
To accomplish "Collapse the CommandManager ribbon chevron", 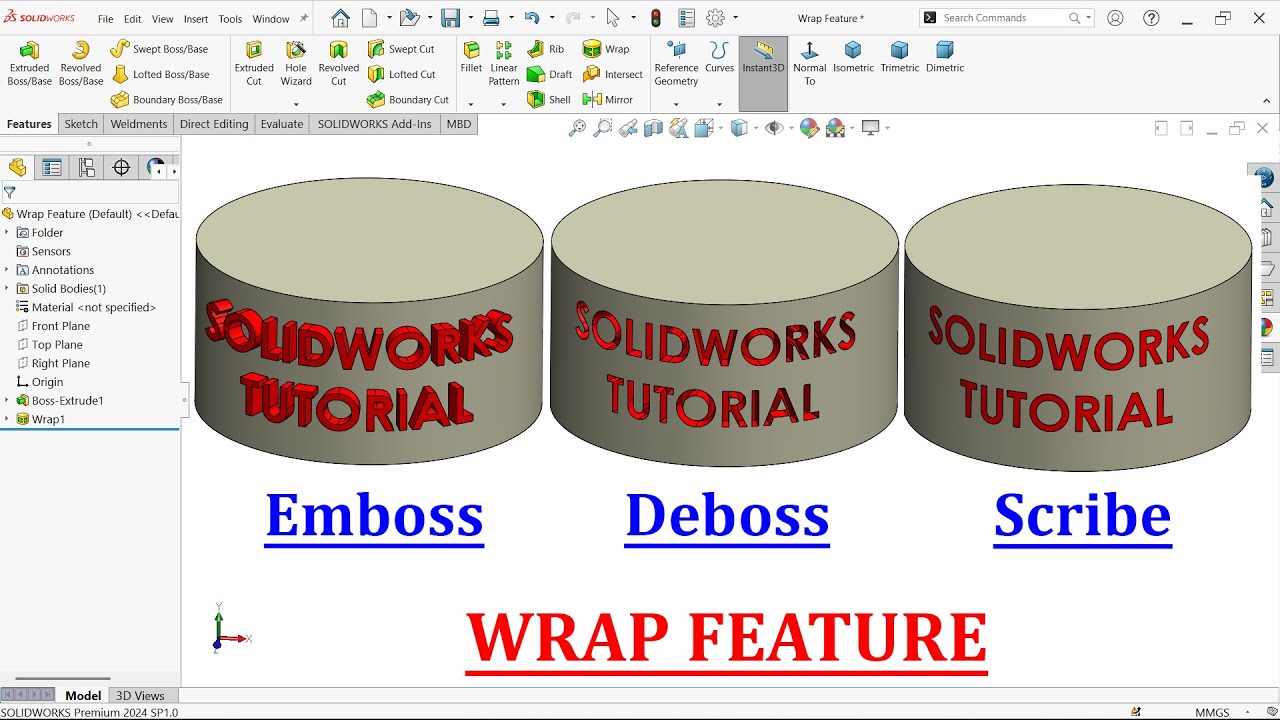I will pyautogui.click(x=1266, y=101).
